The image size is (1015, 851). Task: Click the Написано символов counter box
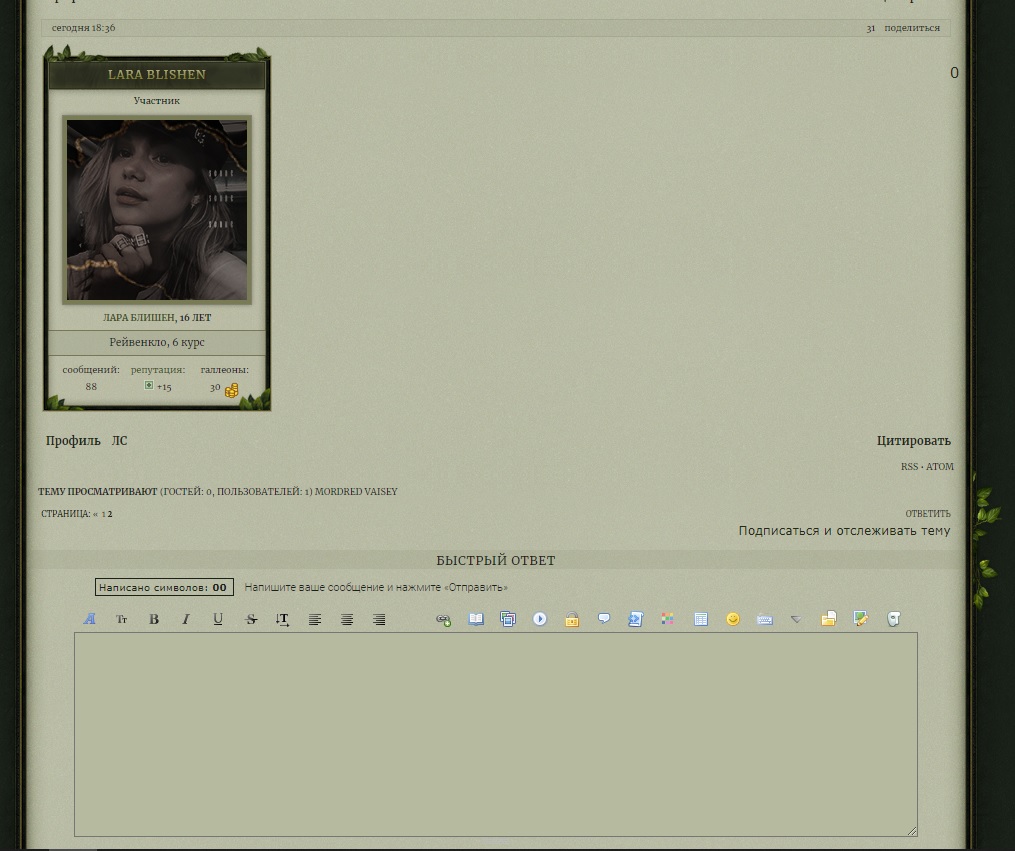click(164, 588)
